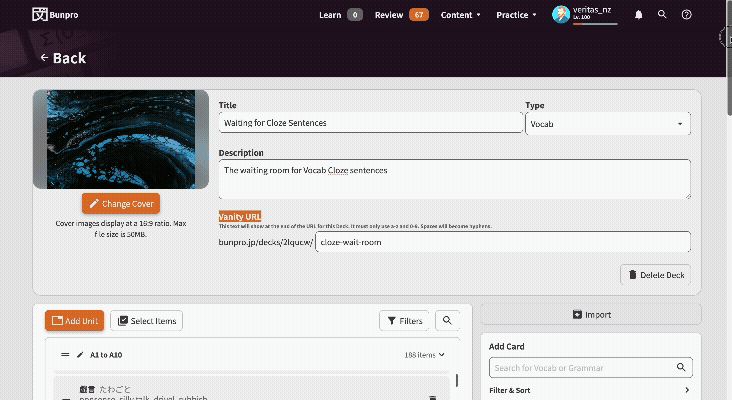Viewport: 732px width, 400px height.
Task: Click the Vanity URL input field
Action: pos(503,242)
